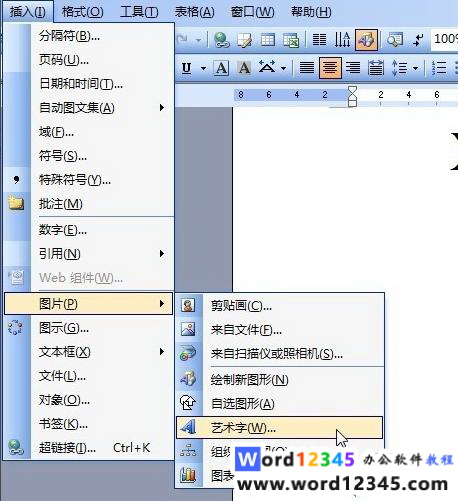Viewport: 458px width, 501px height.
Task: Select 书签(K)... menu item
Action: point(89,424)
